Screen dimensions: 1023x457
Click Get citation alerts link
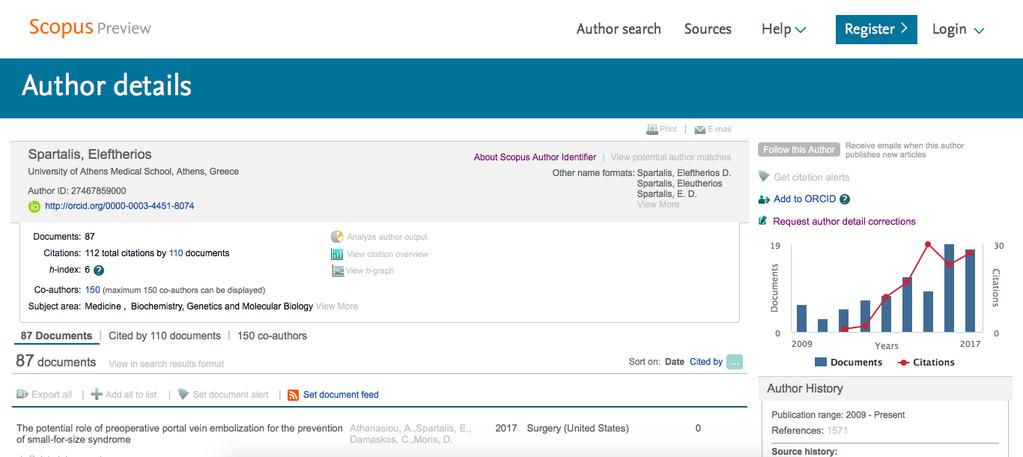click(x=812, y=177)
